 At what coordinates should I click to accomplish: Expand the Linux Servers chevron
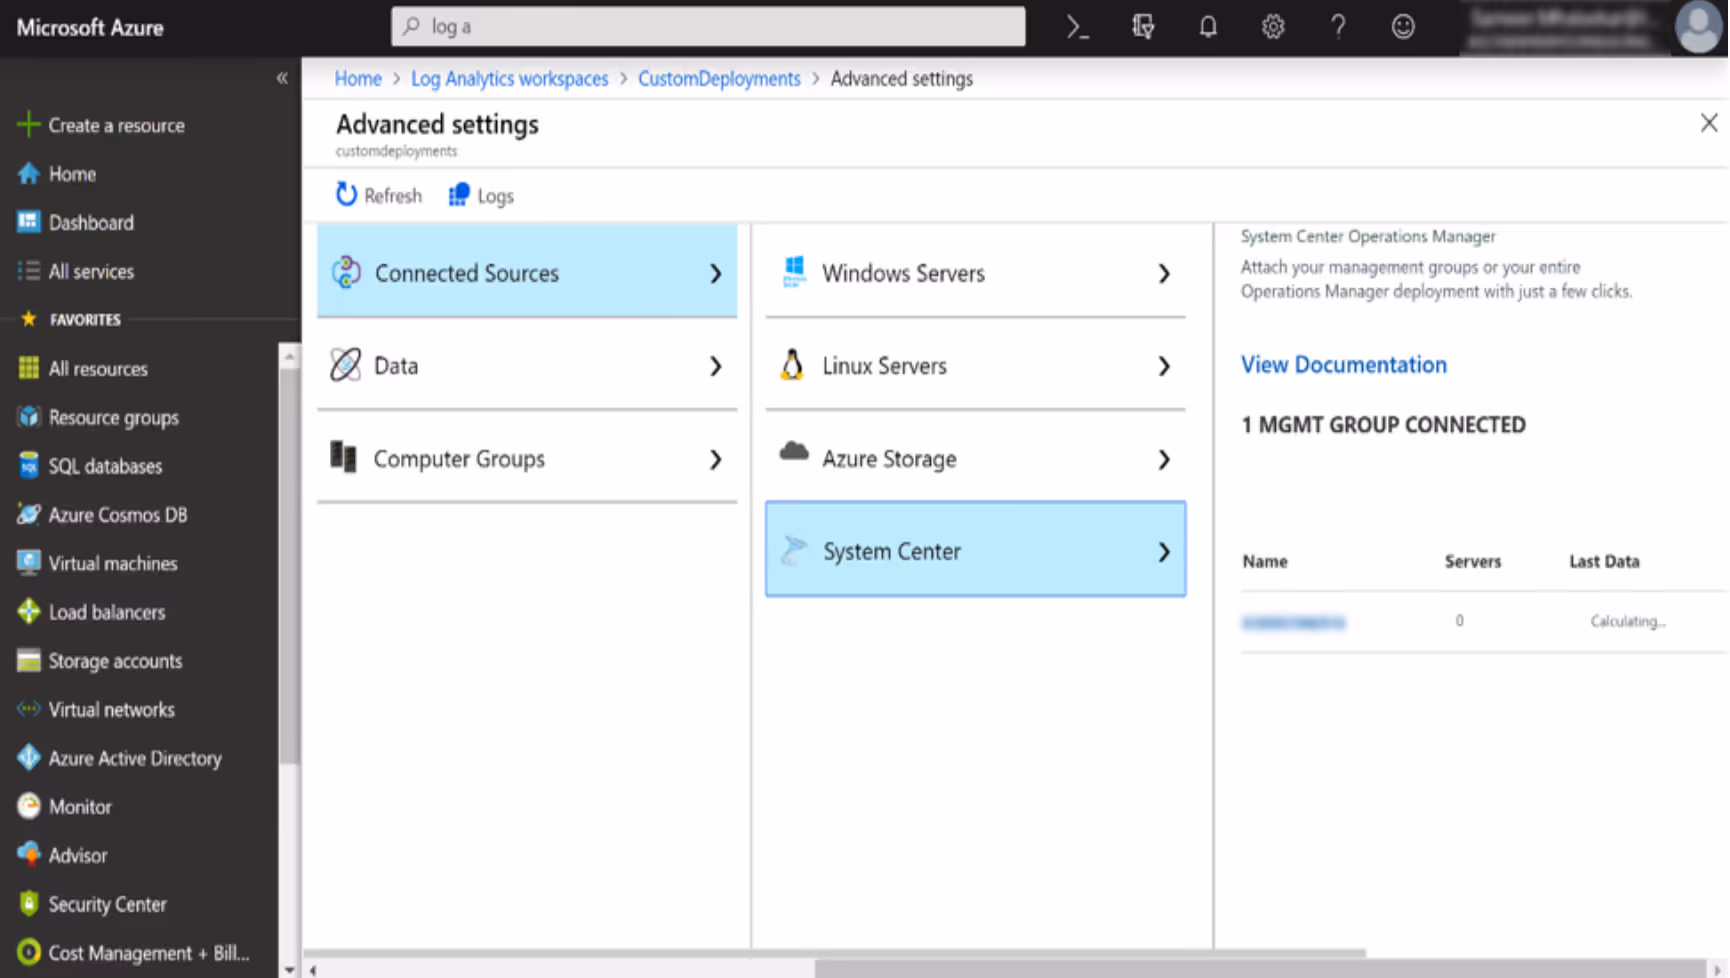1164,366
